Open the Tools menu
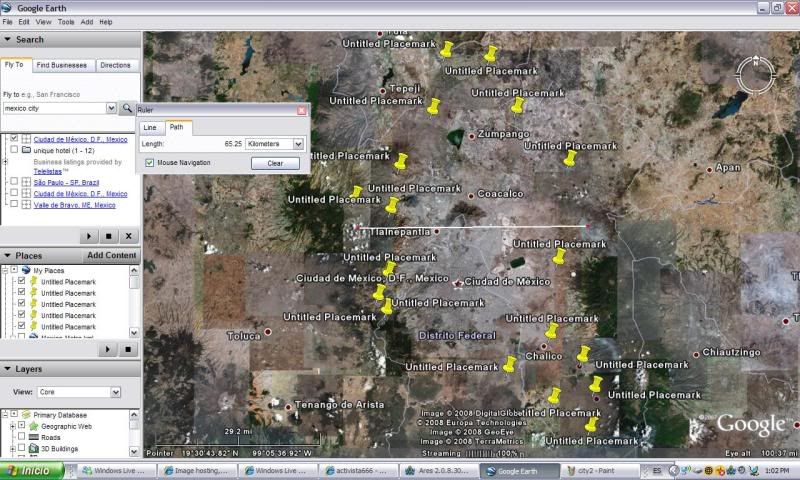The image size is (800, 480). [x=66, y=21]
